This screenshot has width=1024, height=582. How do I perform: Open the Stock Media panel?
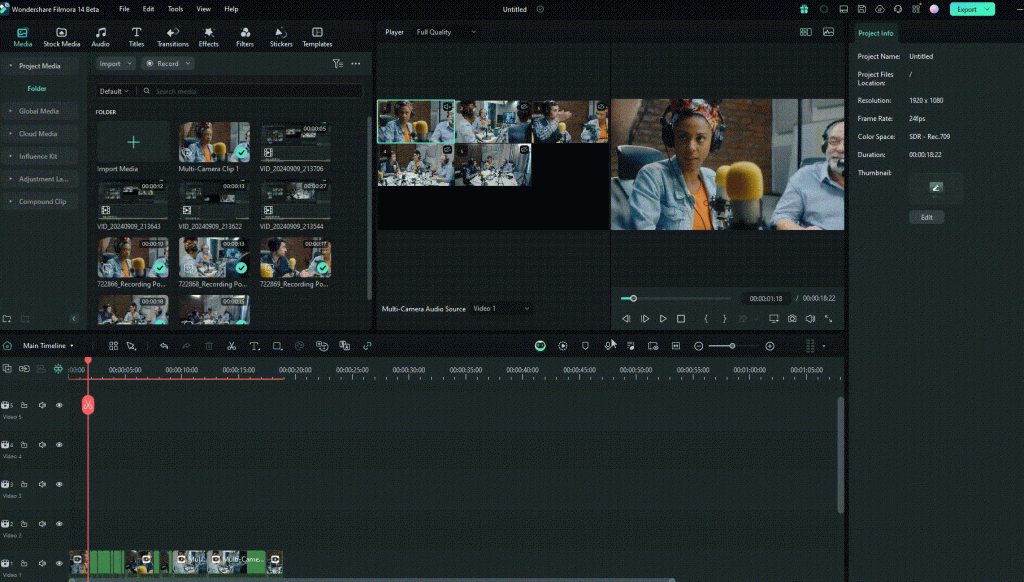(x=61, y=37)
